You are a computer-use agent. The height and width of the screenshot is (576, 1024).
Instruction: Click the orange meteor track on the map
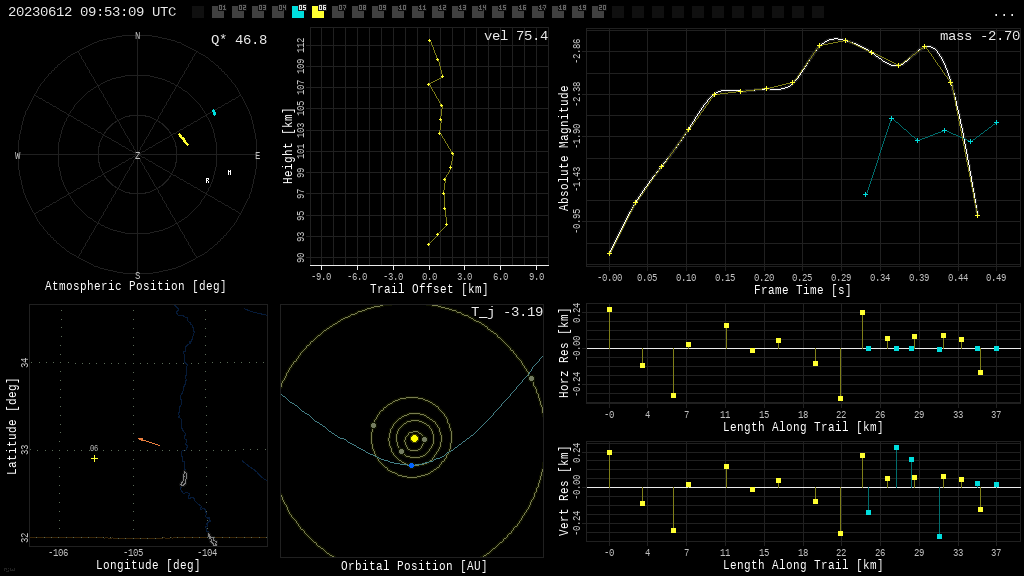pos(149,441)
